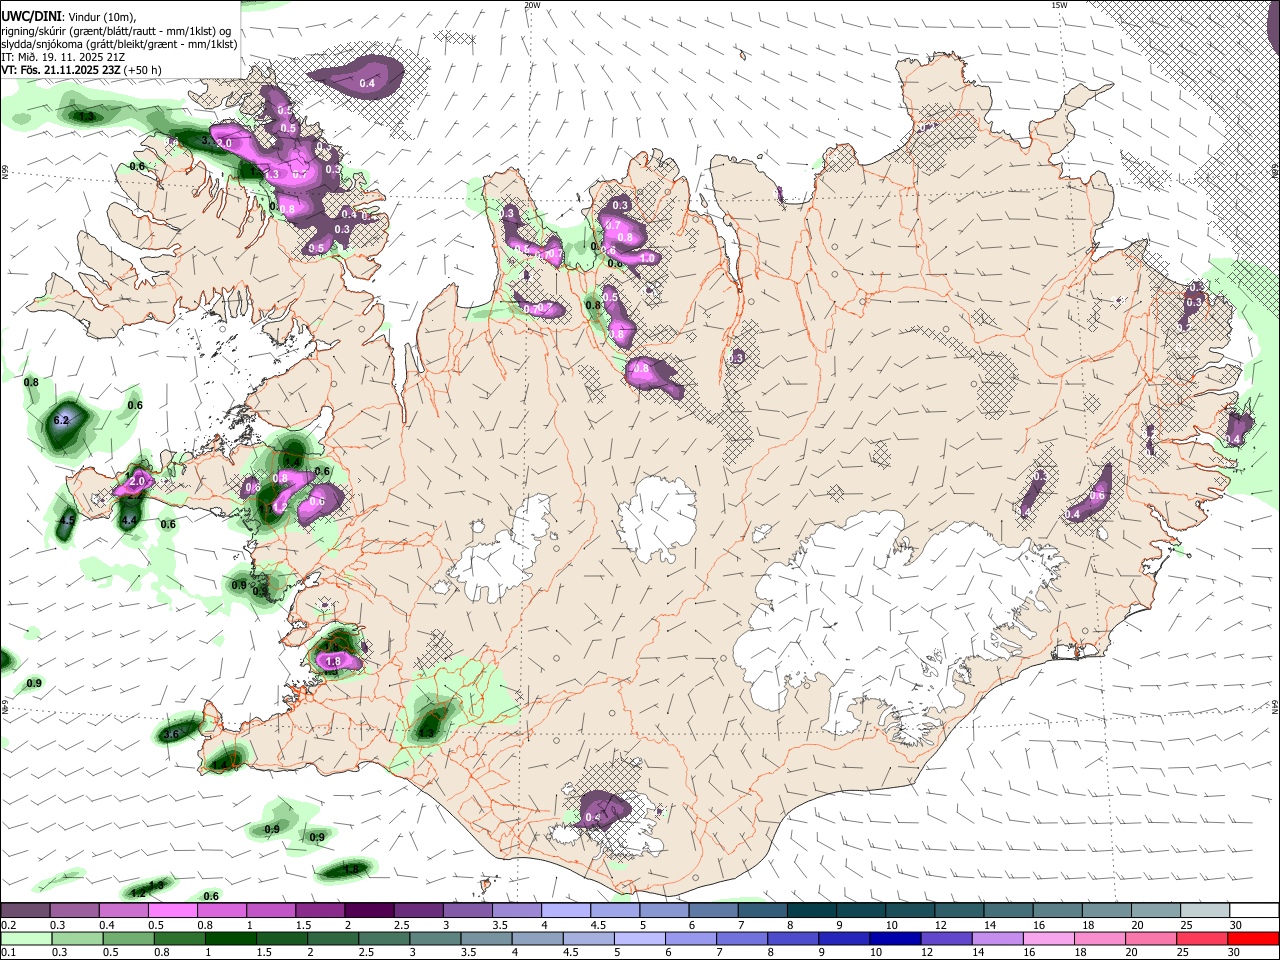This screenshot has height=960, width=1280.
Task: Pick the rain scale swatch between 0.1 and 0.3
Action: point(26,939)
